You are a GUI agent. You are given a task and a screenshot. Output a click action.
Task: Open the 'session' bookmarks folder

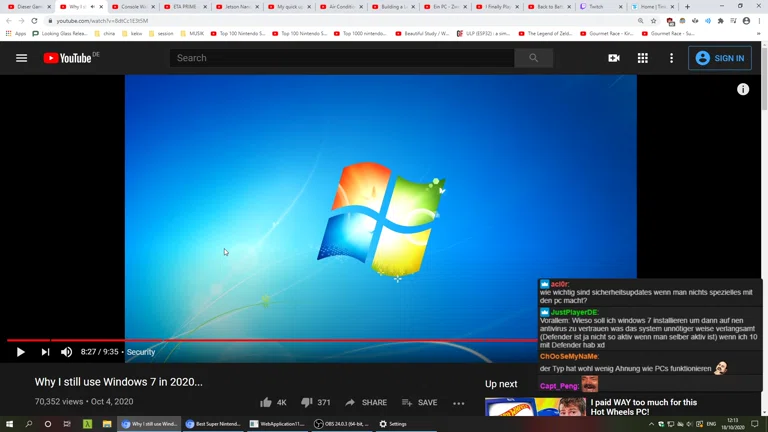coord(161,33)
